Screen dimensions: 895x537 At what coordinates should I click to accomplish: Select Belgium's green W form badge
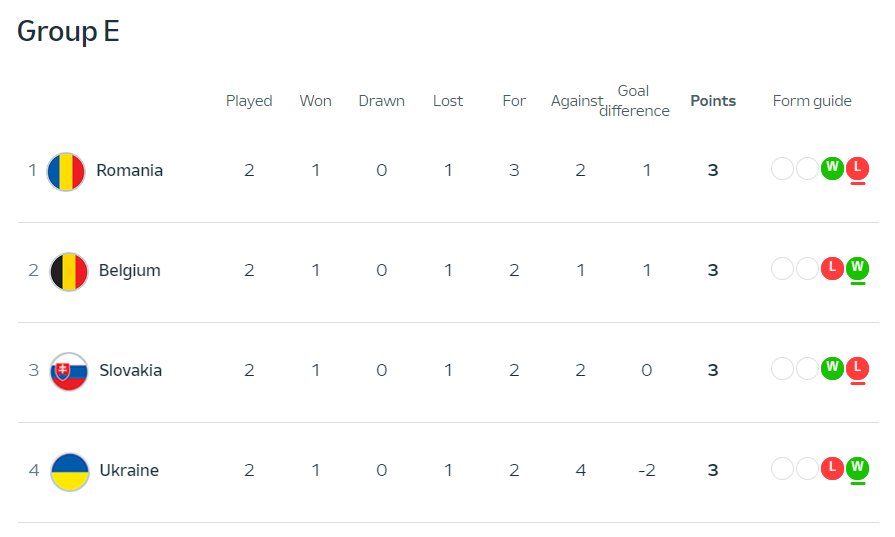click(857, 268)
